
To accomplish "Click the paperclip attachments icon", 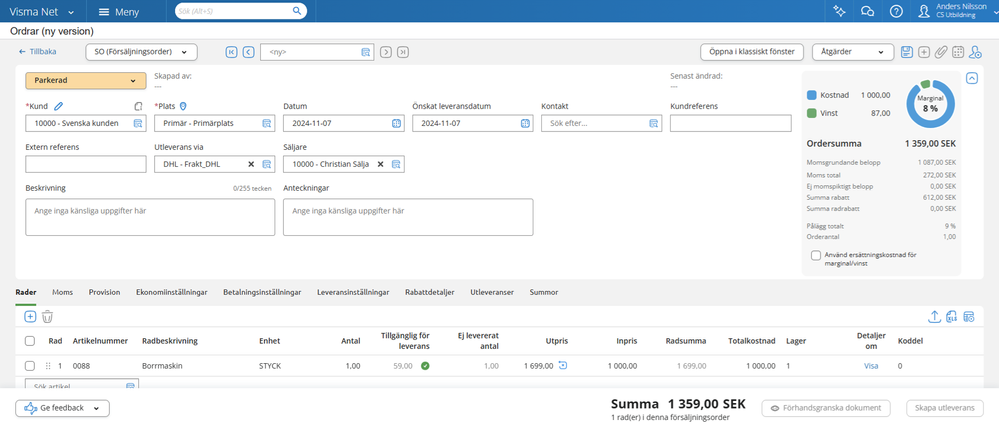I will (941, 52).
